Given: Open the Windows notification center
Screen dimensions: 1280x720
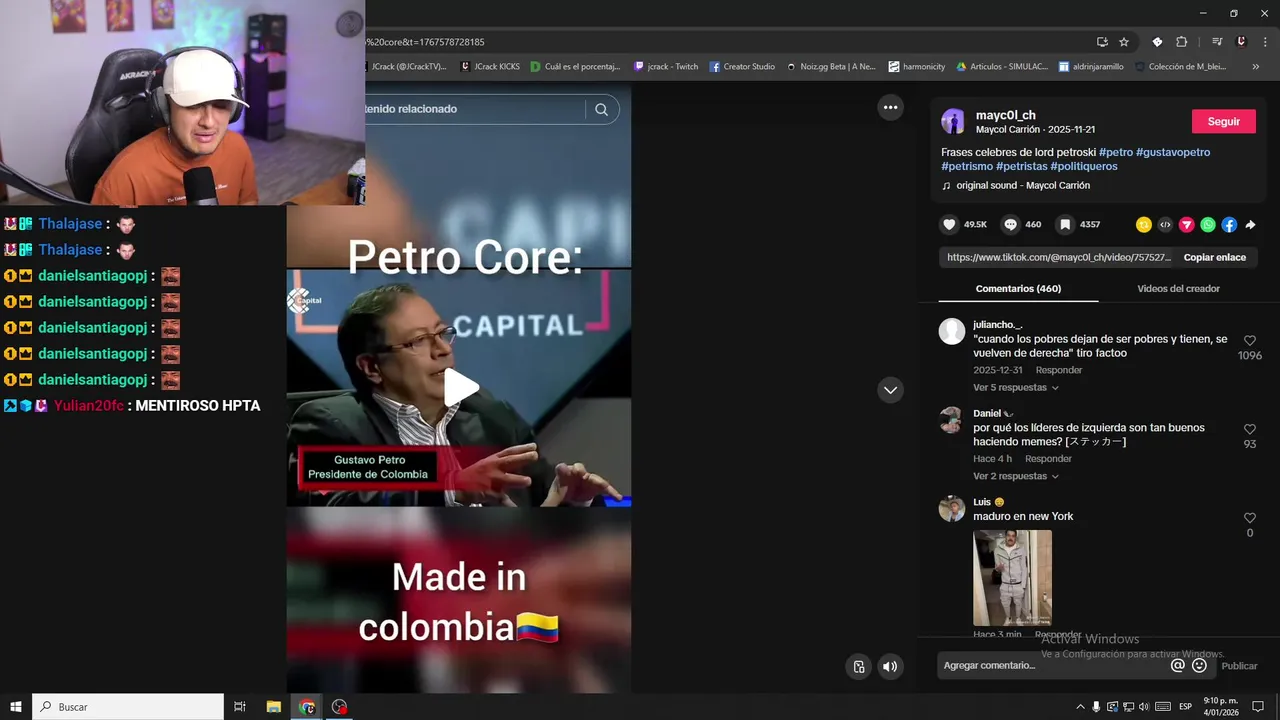Looking at the screenshot, I should coord(1258,707).
